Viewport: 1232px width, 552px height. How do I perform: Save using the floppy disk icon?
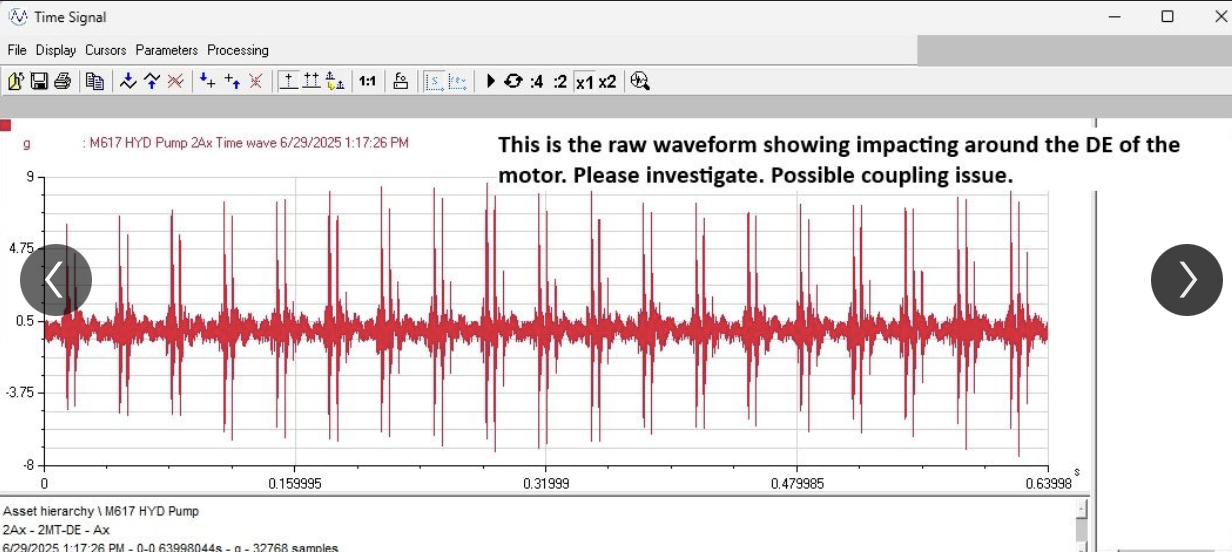[39, 81]
